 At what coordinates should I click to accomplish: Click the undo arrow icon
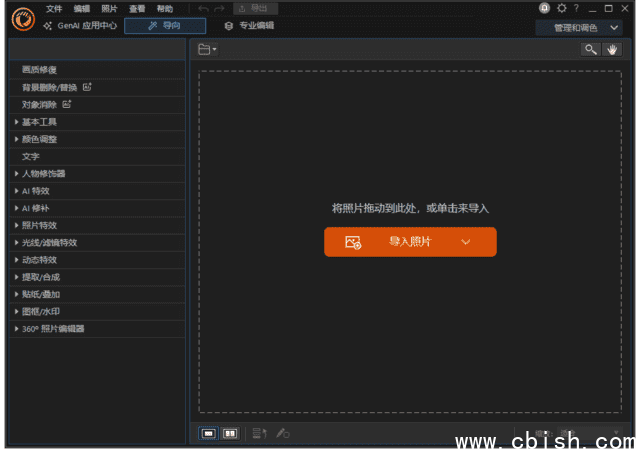[x=204, y=8]
